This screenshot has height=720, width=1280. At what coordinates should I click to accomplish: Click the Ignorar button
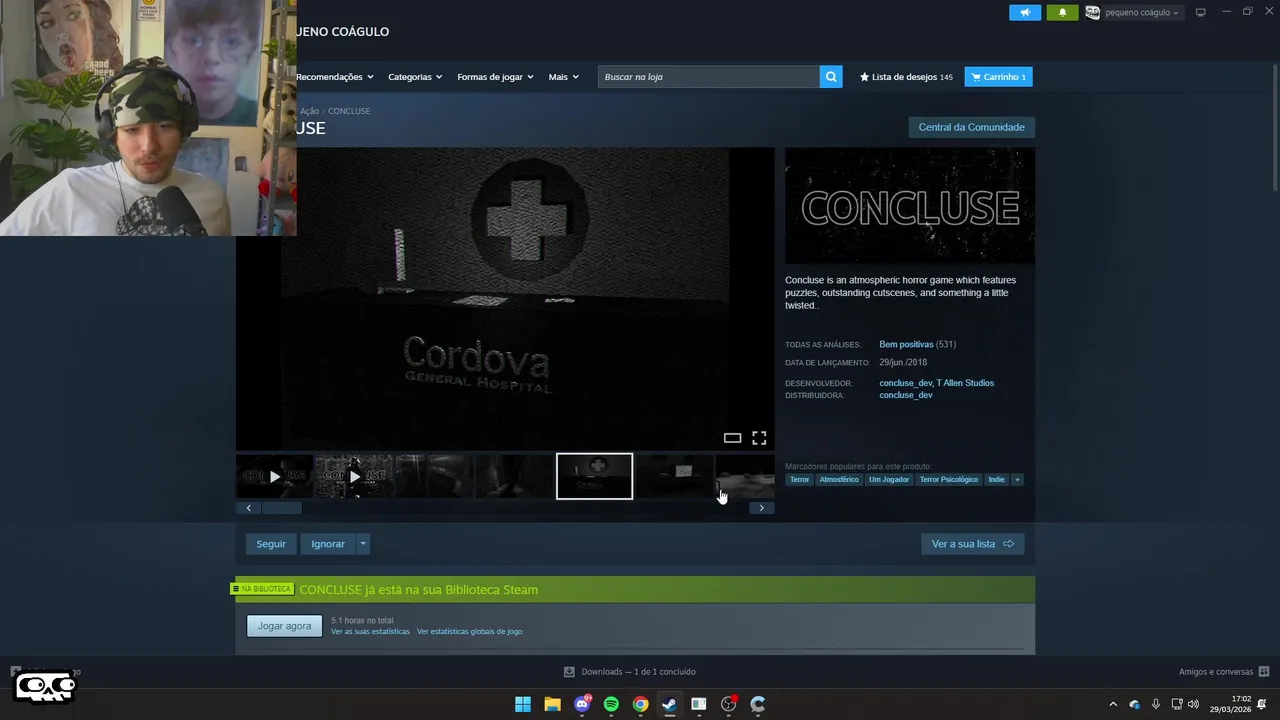328,544
